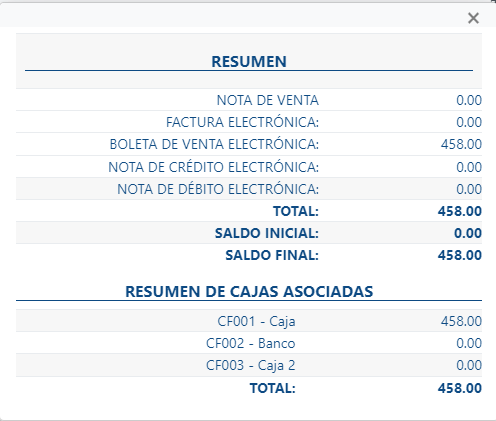Select BOLETA DE VENTA ELECTRÓNICA label
Viewport: 496px width, 421px height.
point(214,144)
